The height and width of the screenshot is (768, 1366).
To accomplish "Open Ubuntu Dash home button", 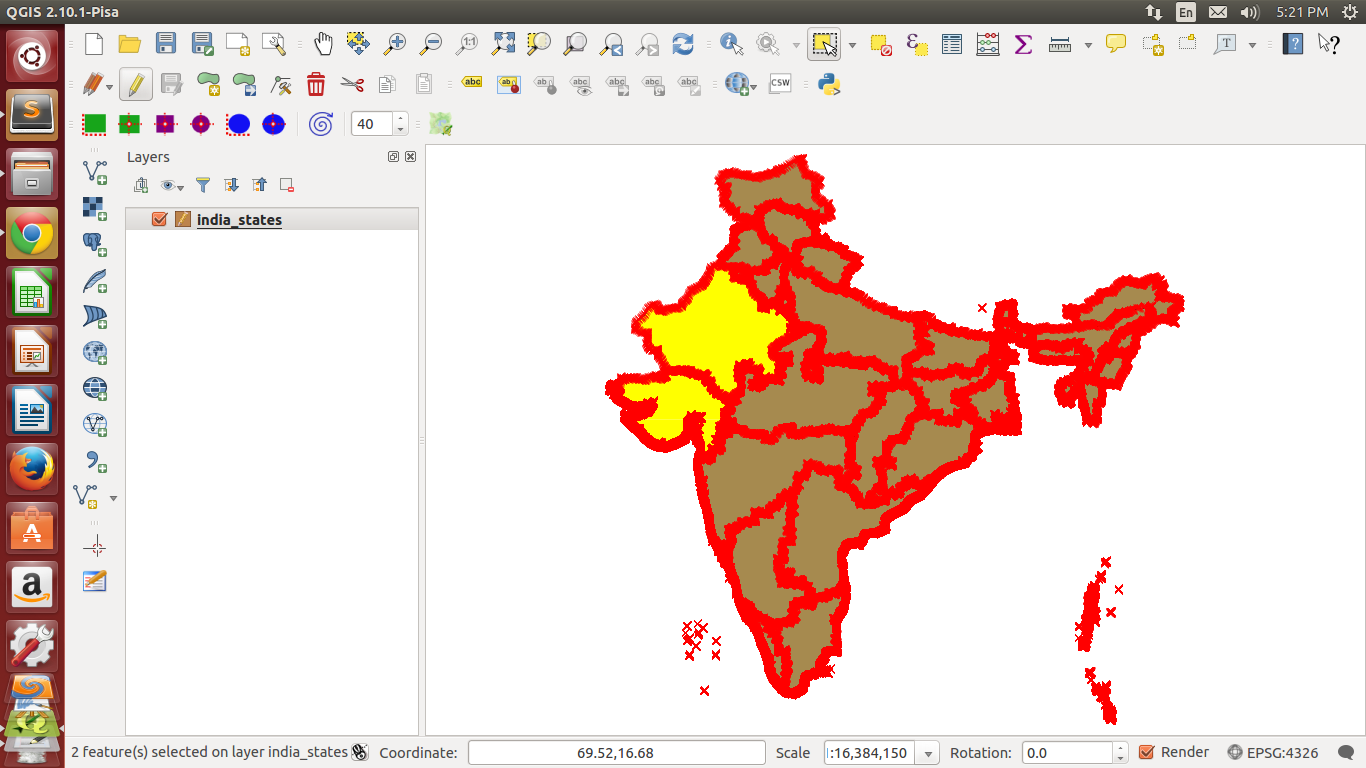I will tap(32, 56).
